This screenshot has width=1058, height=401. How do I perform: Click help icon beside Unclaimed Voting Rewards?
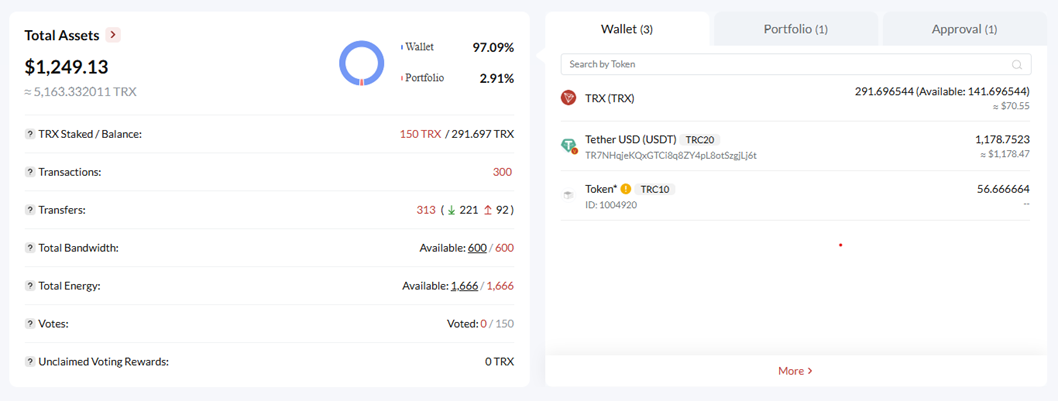click(30, 361)
